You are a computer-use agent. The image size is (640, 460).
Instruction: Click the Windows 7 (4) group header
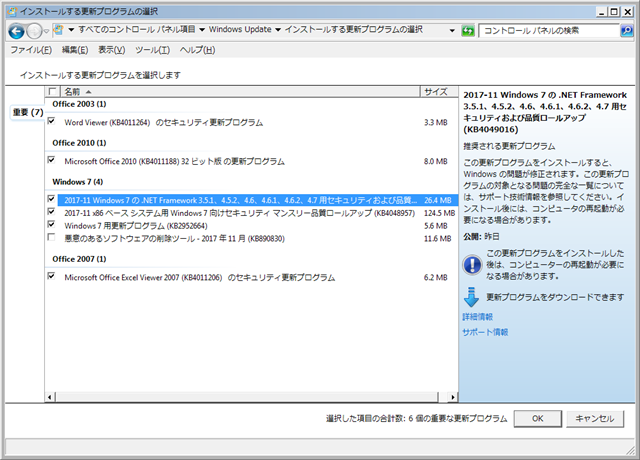point(78,182)
